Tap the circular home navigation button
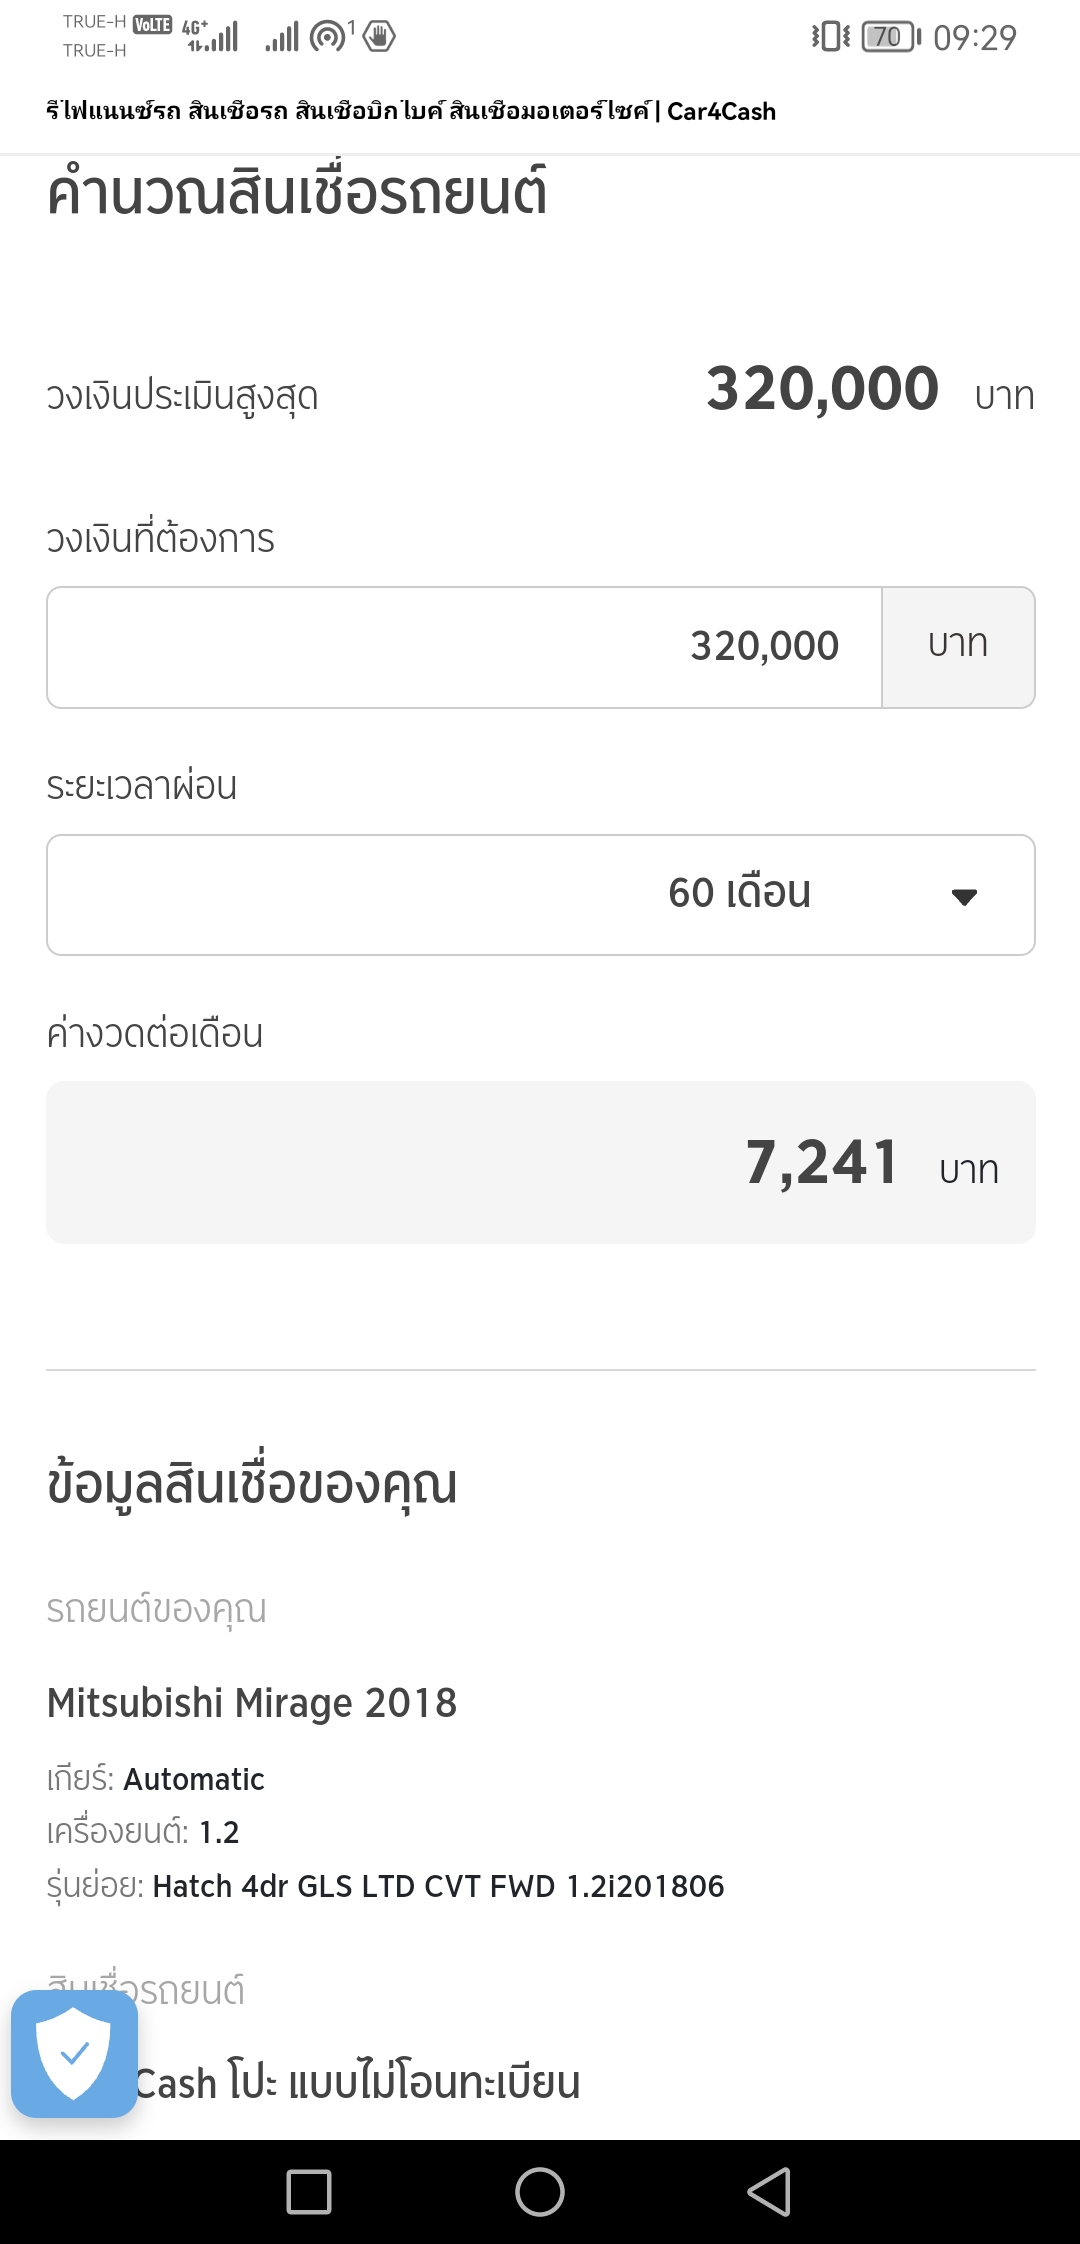This screenshot has width=1080, height=2244. coord(540,2192)
